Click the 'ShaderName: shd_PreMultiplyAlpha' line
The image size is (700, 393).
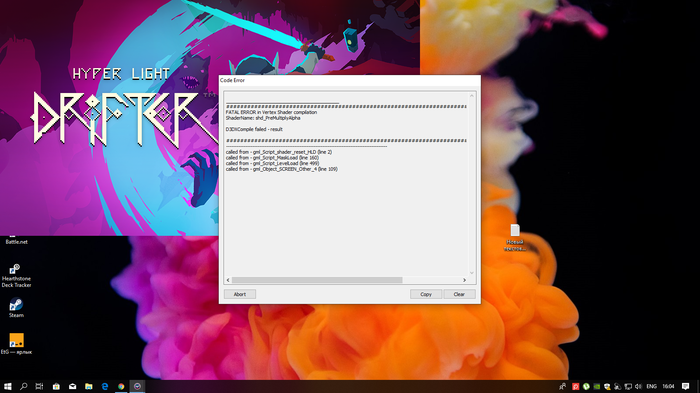263,118
